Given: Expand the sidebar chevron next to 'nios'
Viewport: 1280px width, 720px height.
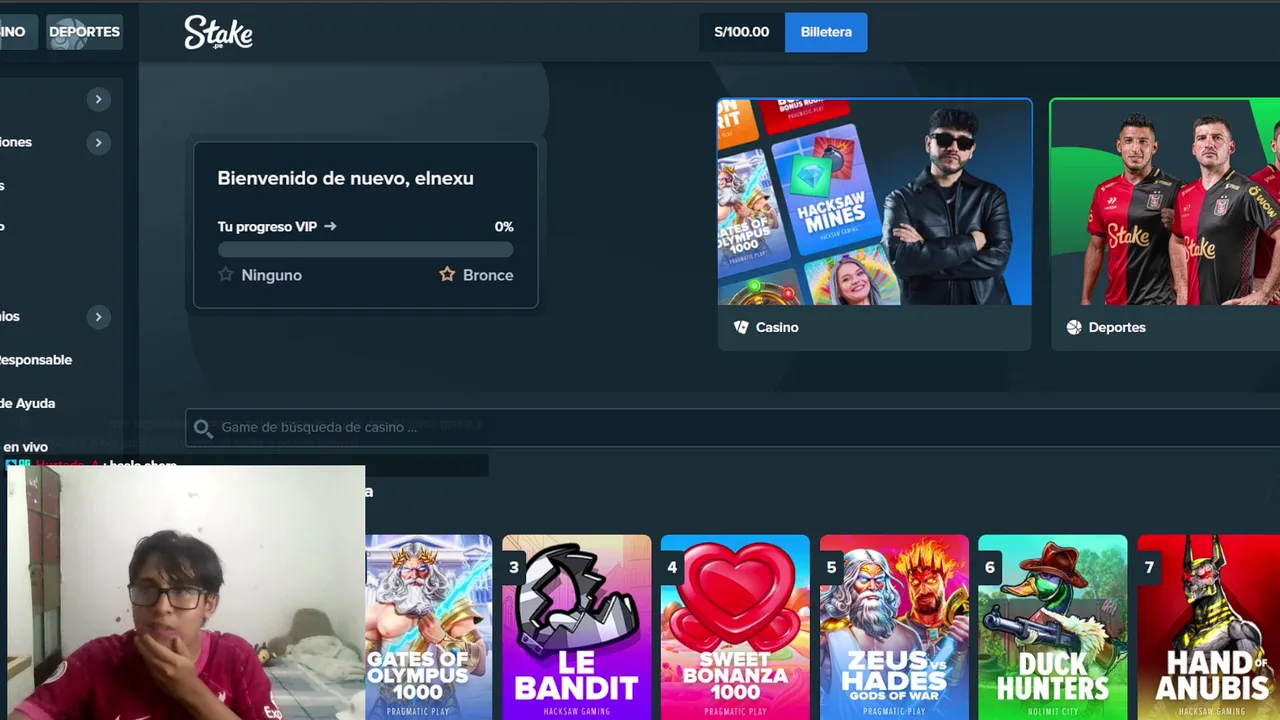Looking at the screenshot, I should (x=98, y=316).
